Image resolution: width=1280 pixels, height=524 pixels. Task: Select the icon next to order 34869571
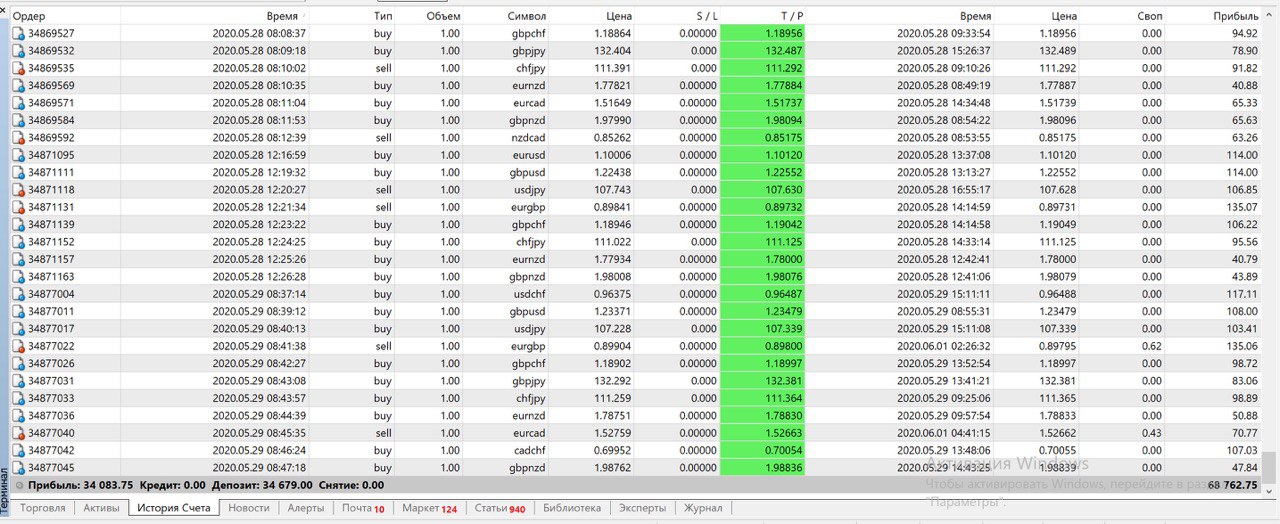[18, 102]
